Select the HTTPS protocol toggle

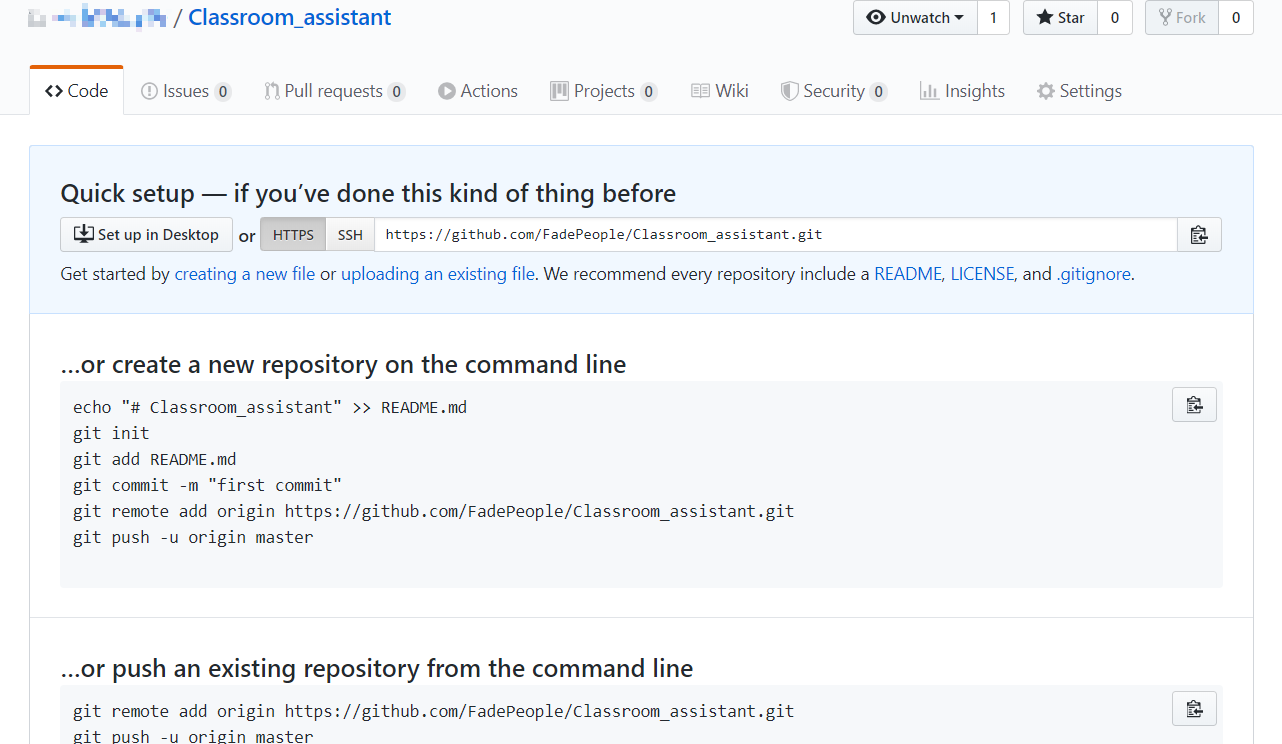pyautogui.click(x=293, y=235)
